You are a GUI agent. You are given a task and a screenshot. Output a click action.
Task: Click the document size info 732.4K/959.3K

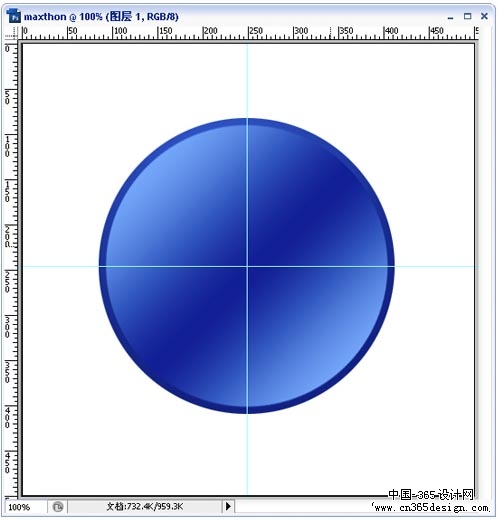pos(144,507)
